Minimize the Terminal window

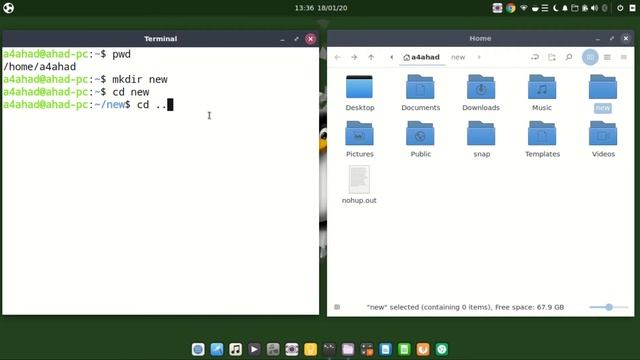(x=282, y=39)
